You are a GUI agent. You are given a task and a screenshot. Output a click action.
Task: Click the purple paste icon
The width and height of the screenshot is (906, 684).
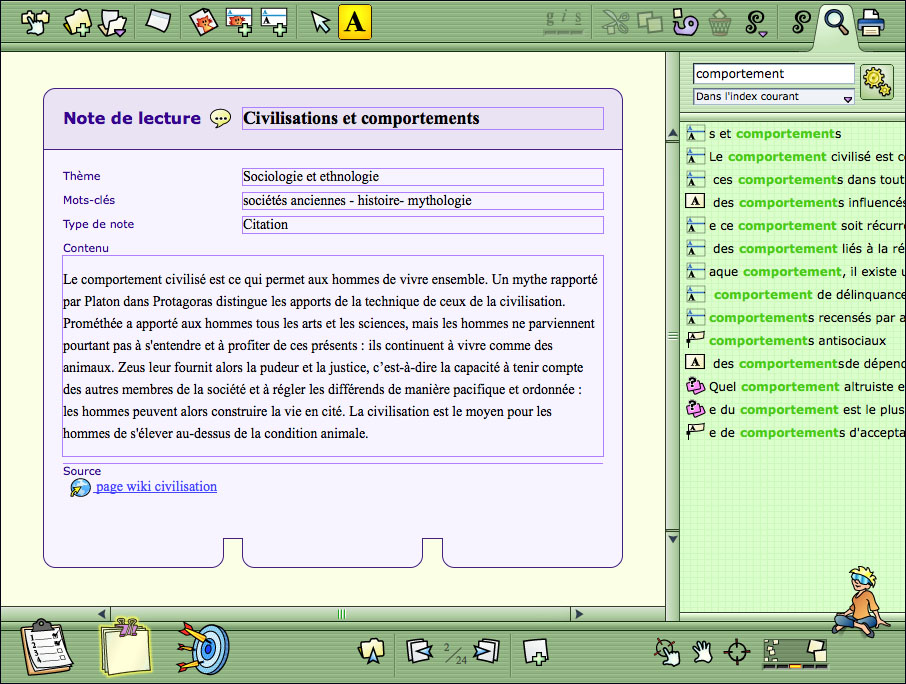pos(685,23)
